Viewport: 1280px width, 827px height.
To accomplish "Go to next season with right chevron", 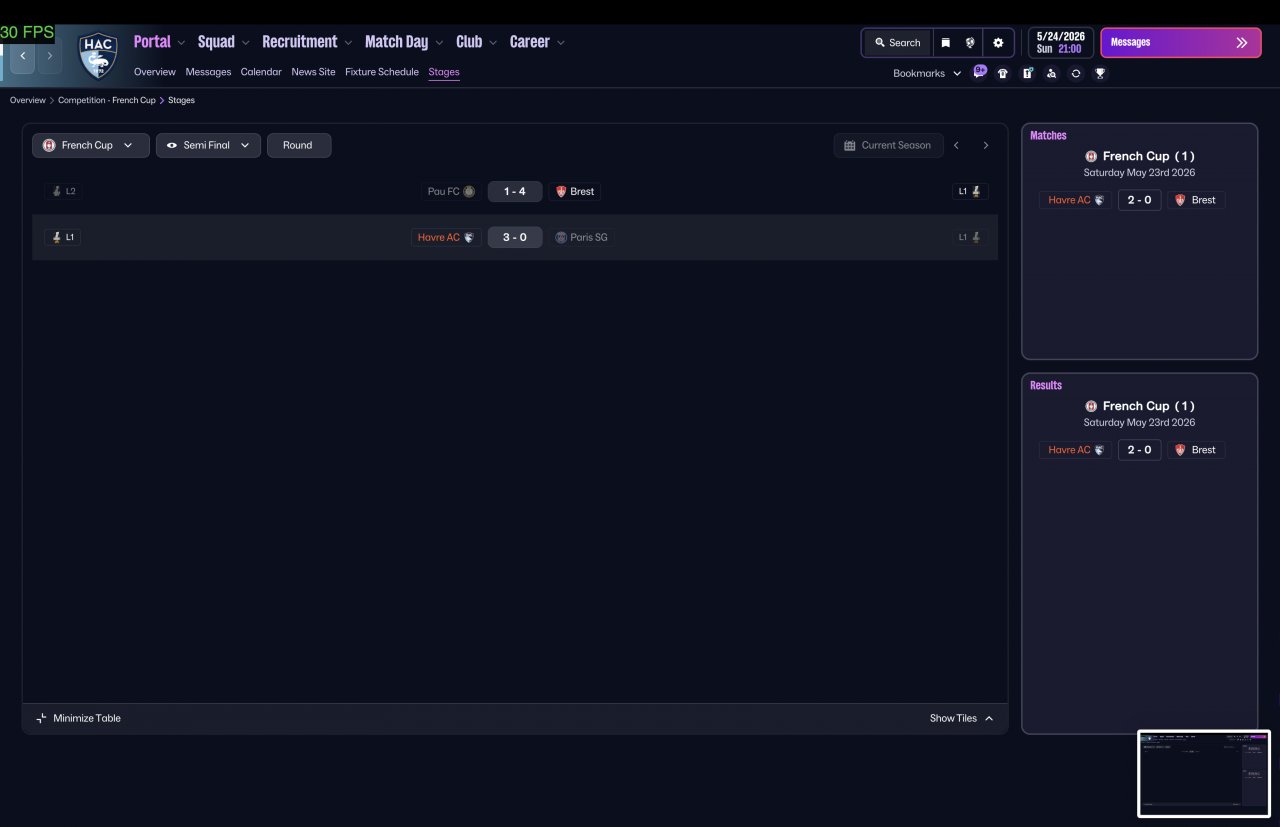I will point(985,145).
